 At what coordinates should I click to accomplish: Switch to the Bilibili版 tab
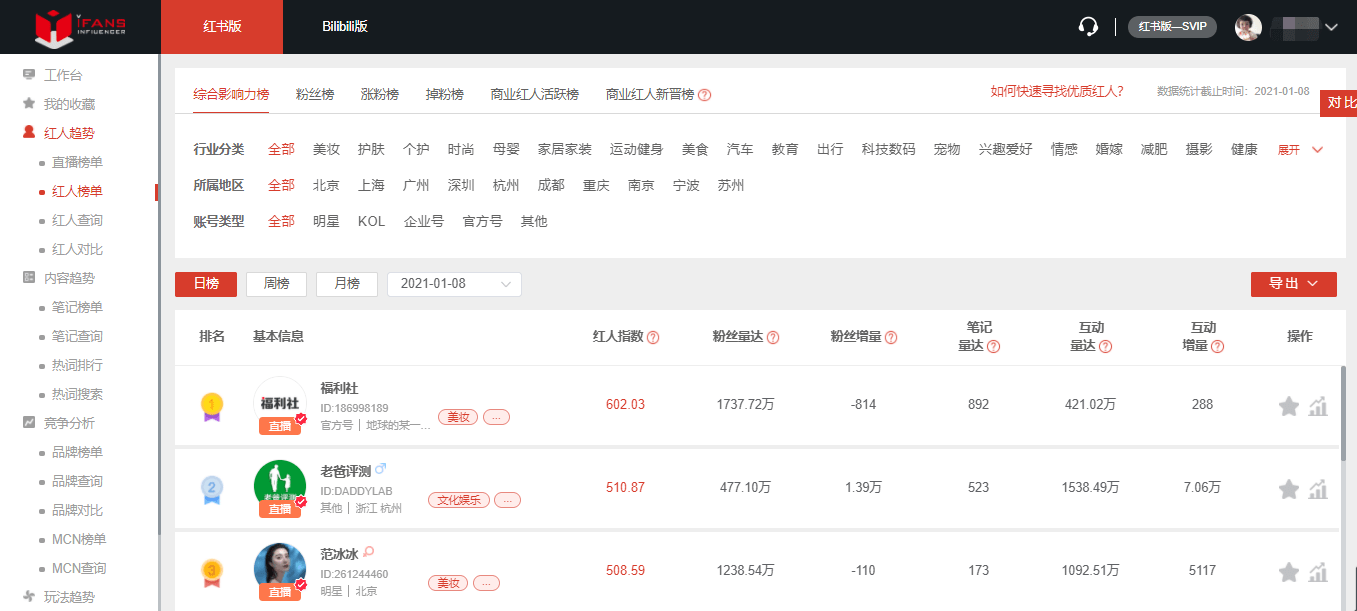(345, 27)
